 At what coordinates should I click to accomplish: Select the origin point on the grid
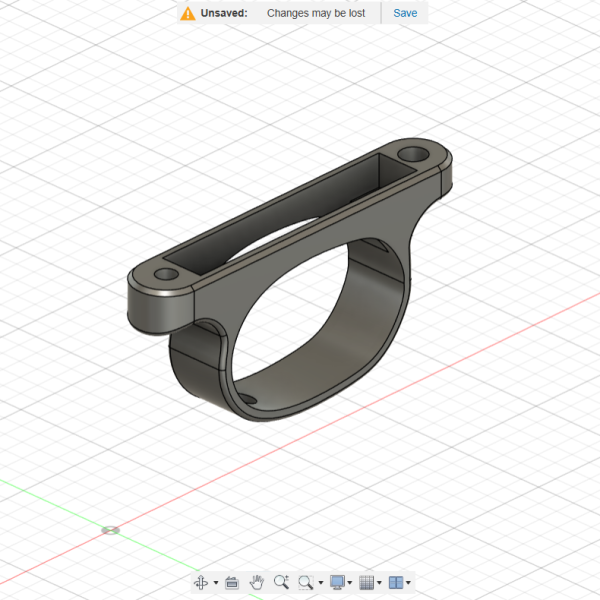[111, 529]
